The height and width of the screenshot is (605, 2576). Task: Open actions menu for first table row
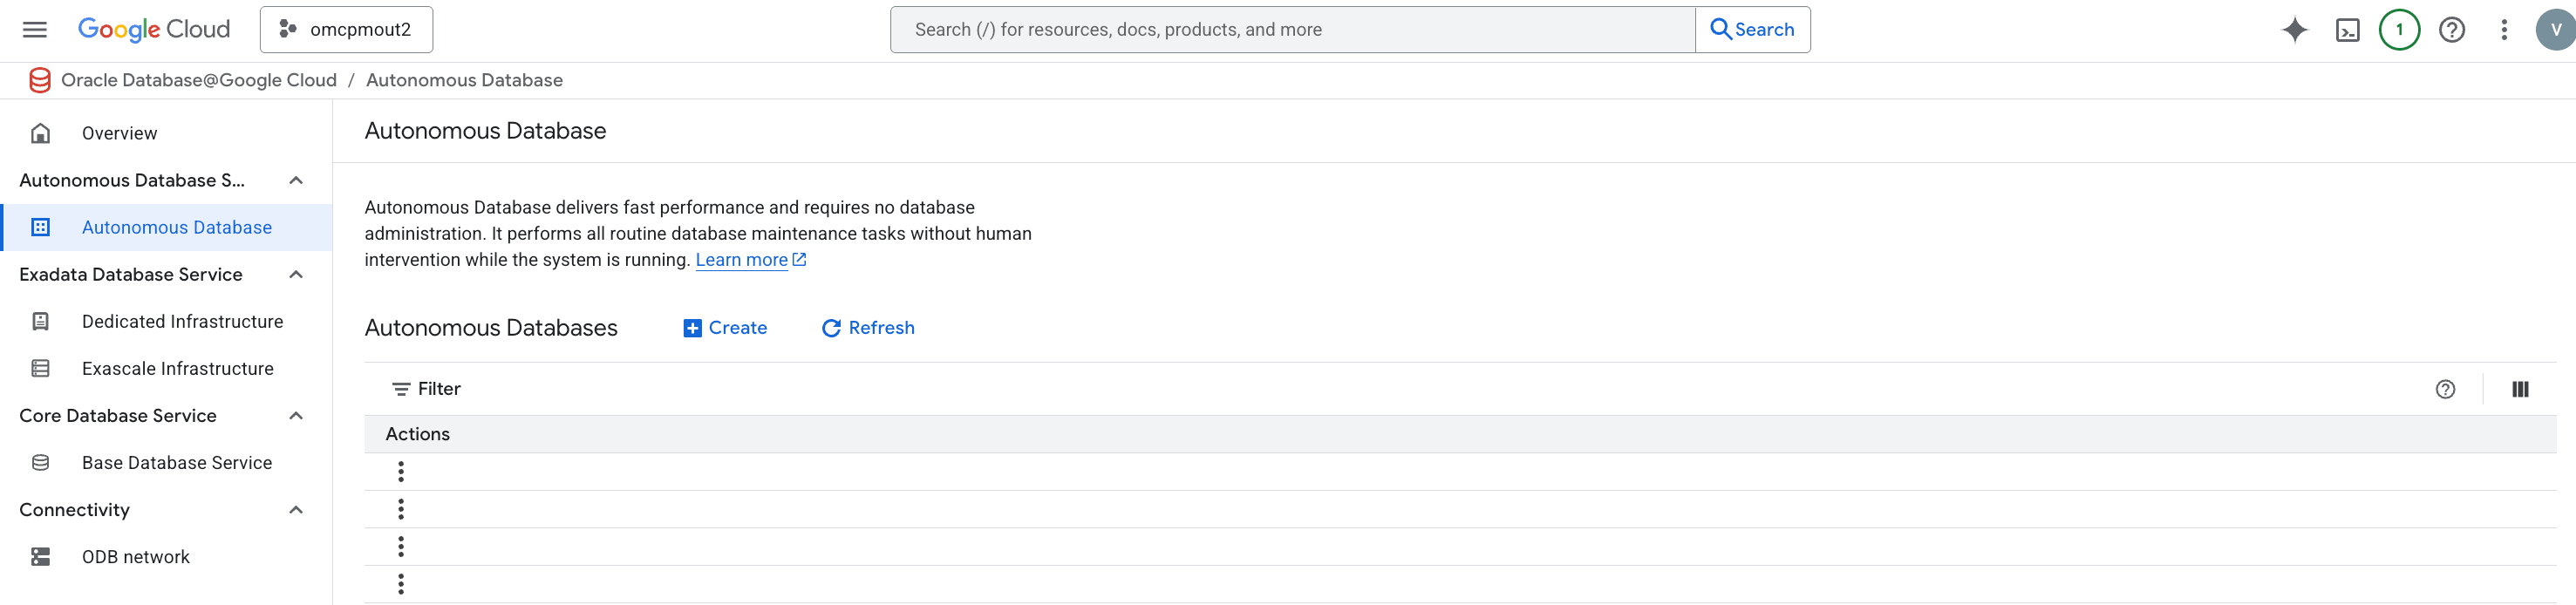click(x=401, y=471)
